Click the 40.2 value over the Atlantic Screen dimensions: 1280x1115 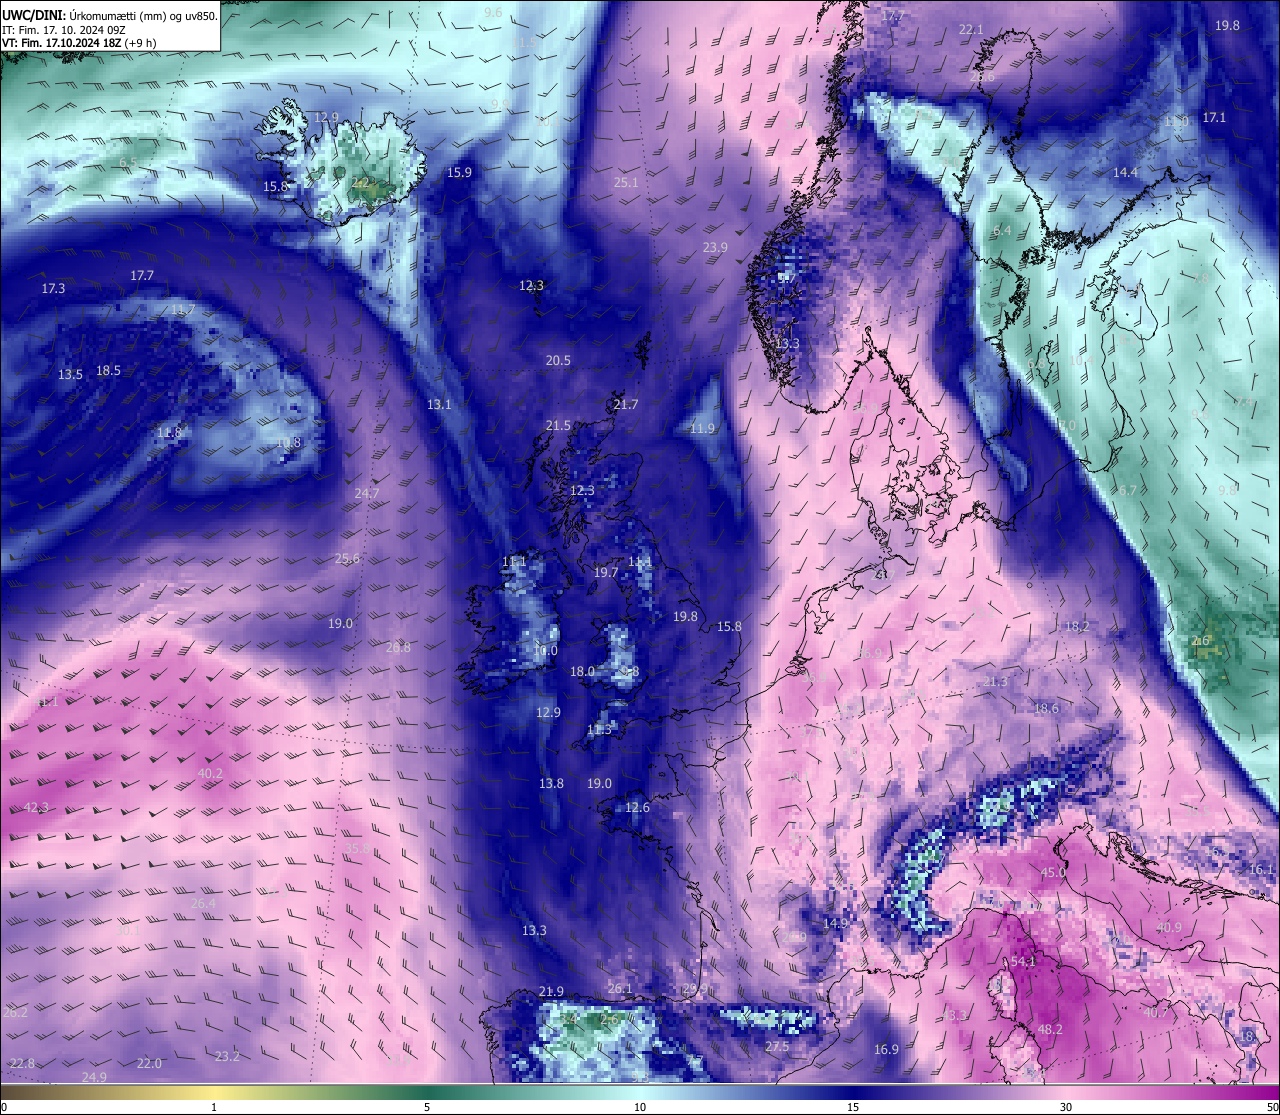coord(210,773)
